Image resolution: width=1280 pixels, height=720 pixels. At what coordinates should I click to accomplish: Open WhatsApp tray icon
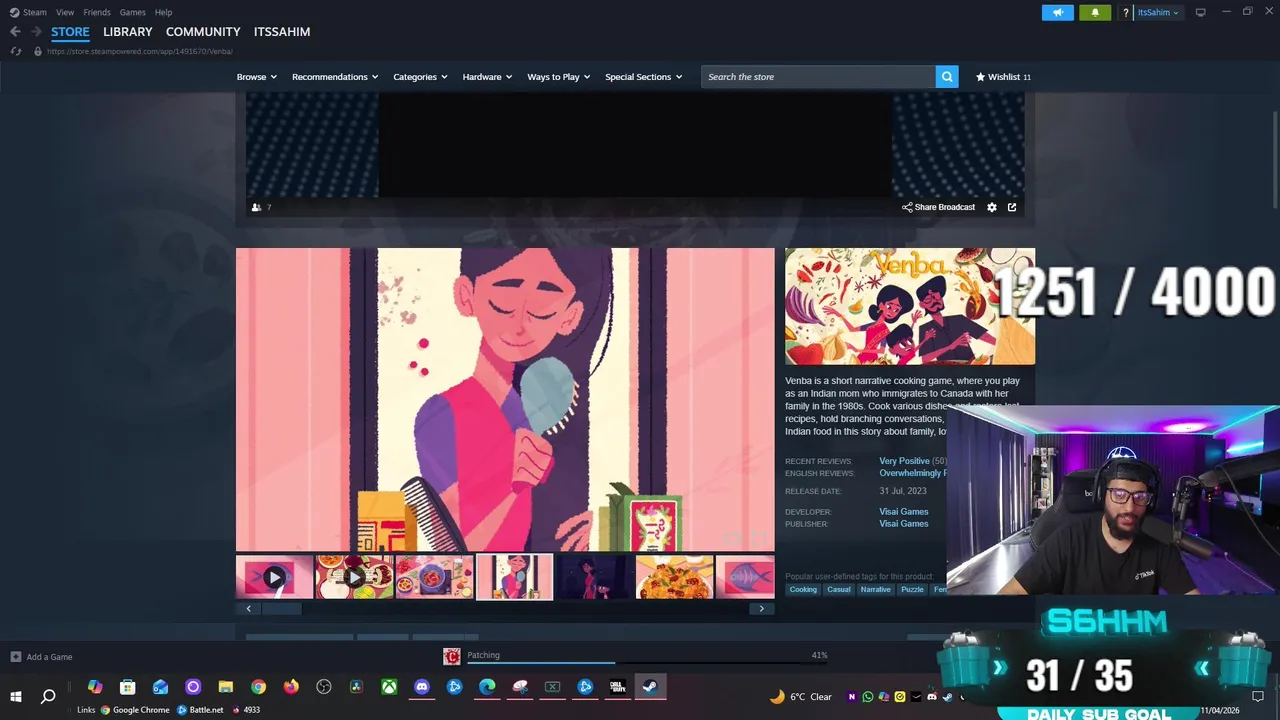(x=868, y=697)
